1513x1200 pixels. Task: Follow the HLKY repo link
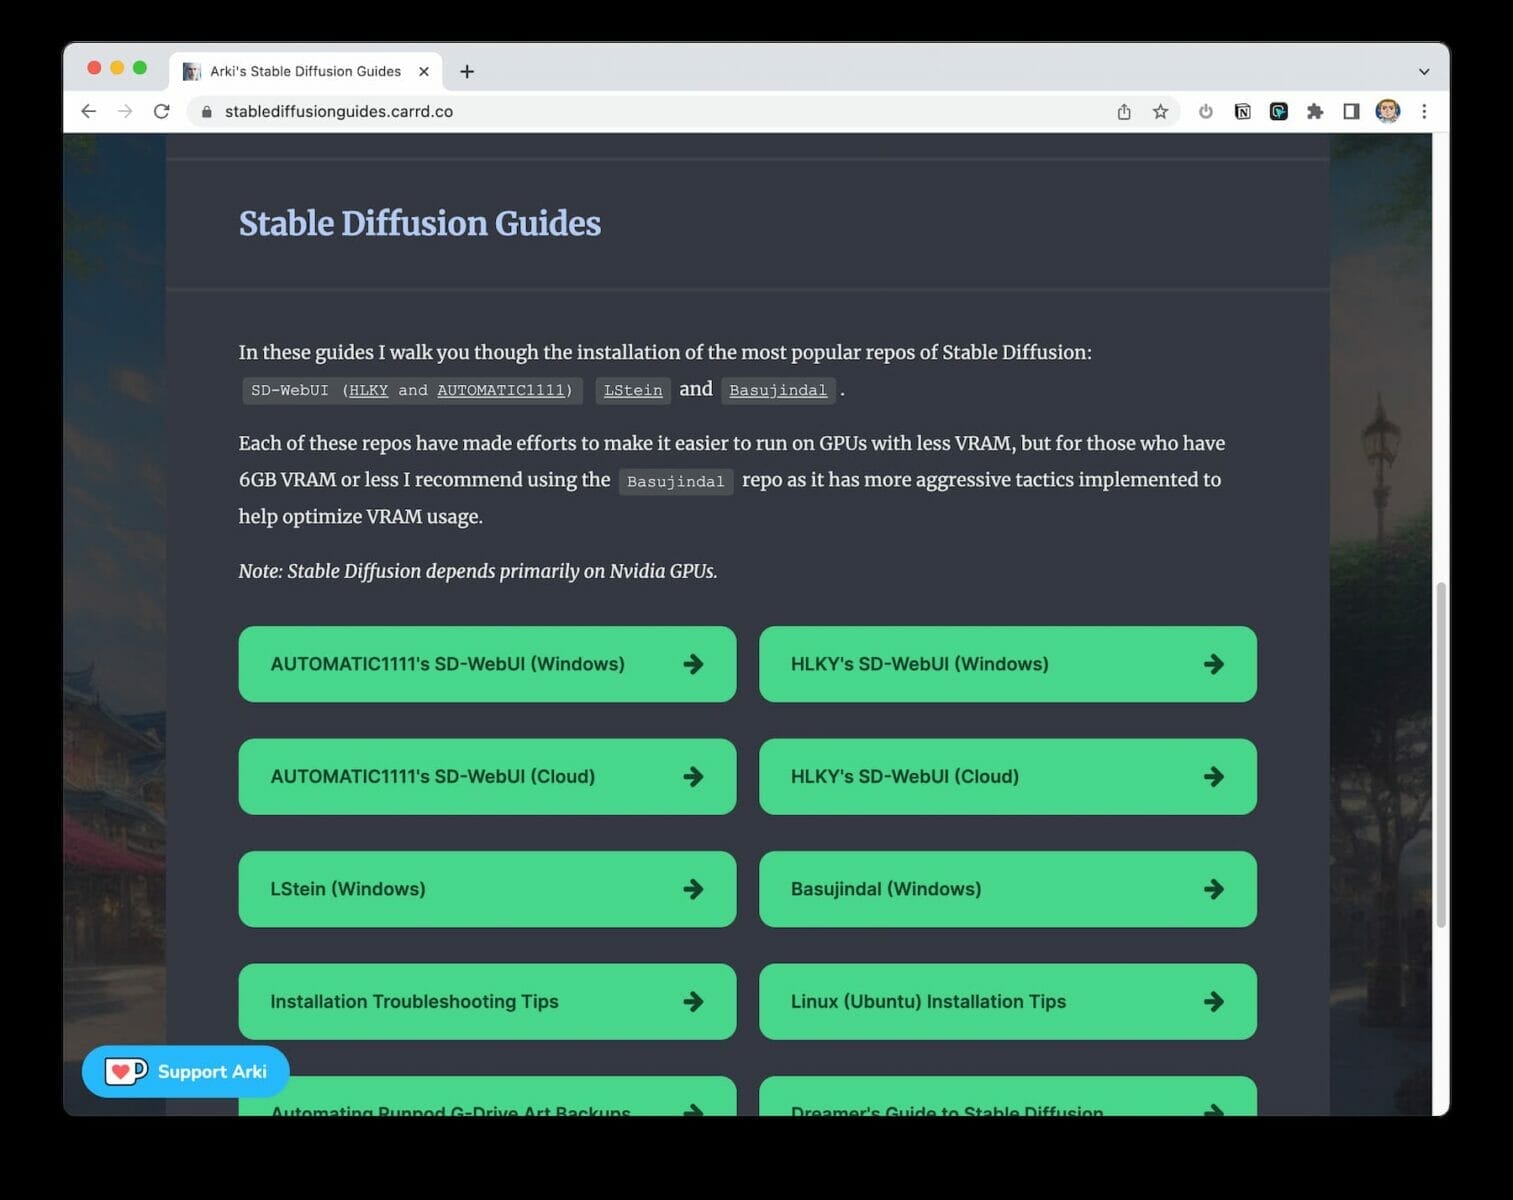(368, 390)
